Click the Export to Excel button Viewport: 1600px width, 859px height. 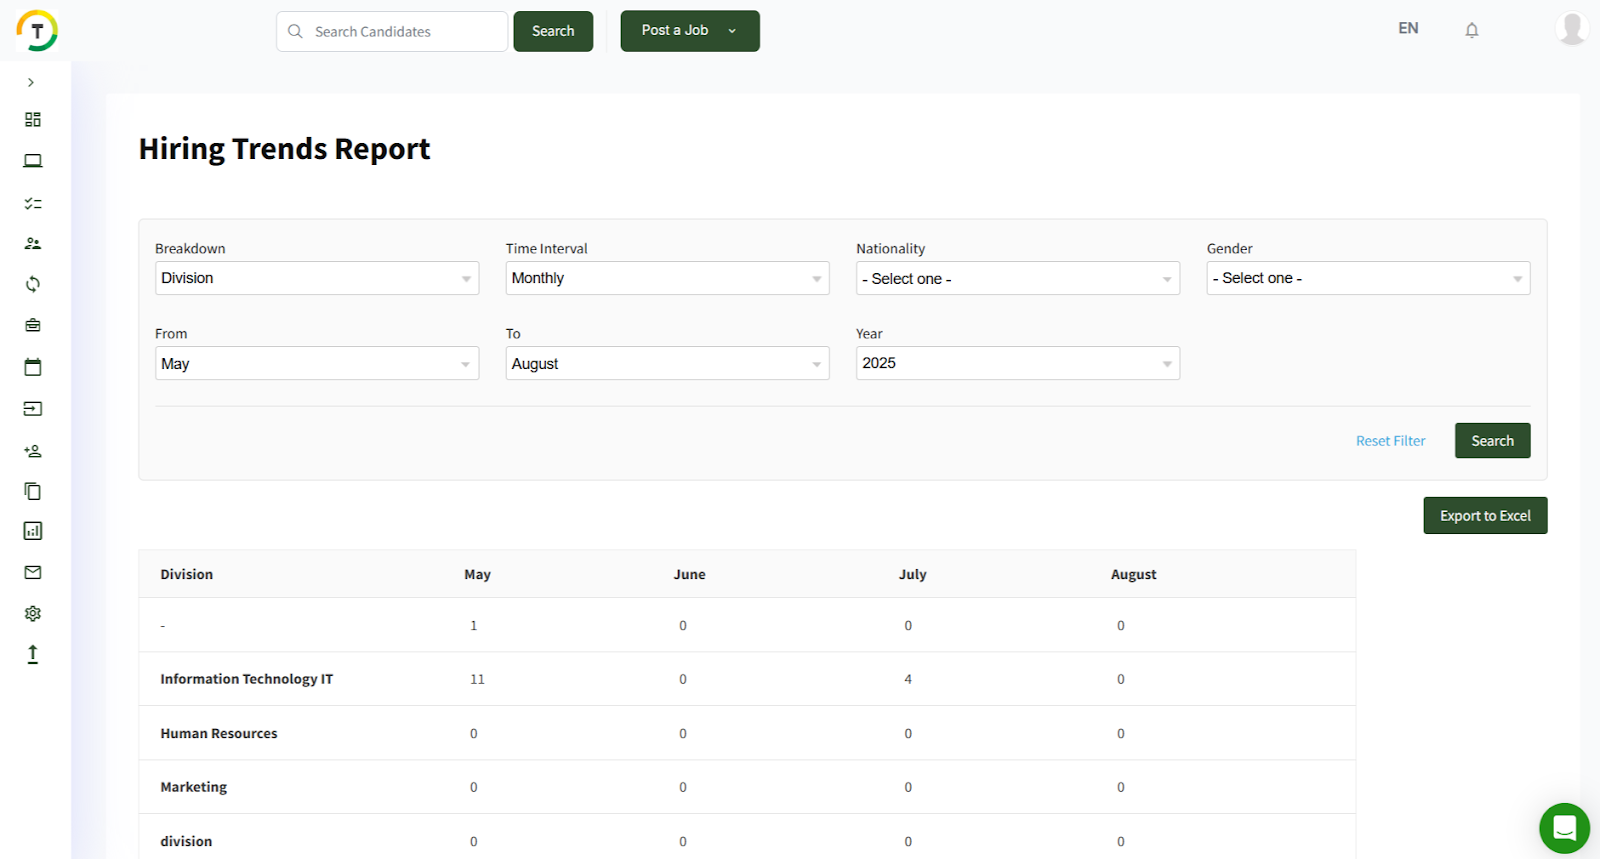[x=1484, y=516]
